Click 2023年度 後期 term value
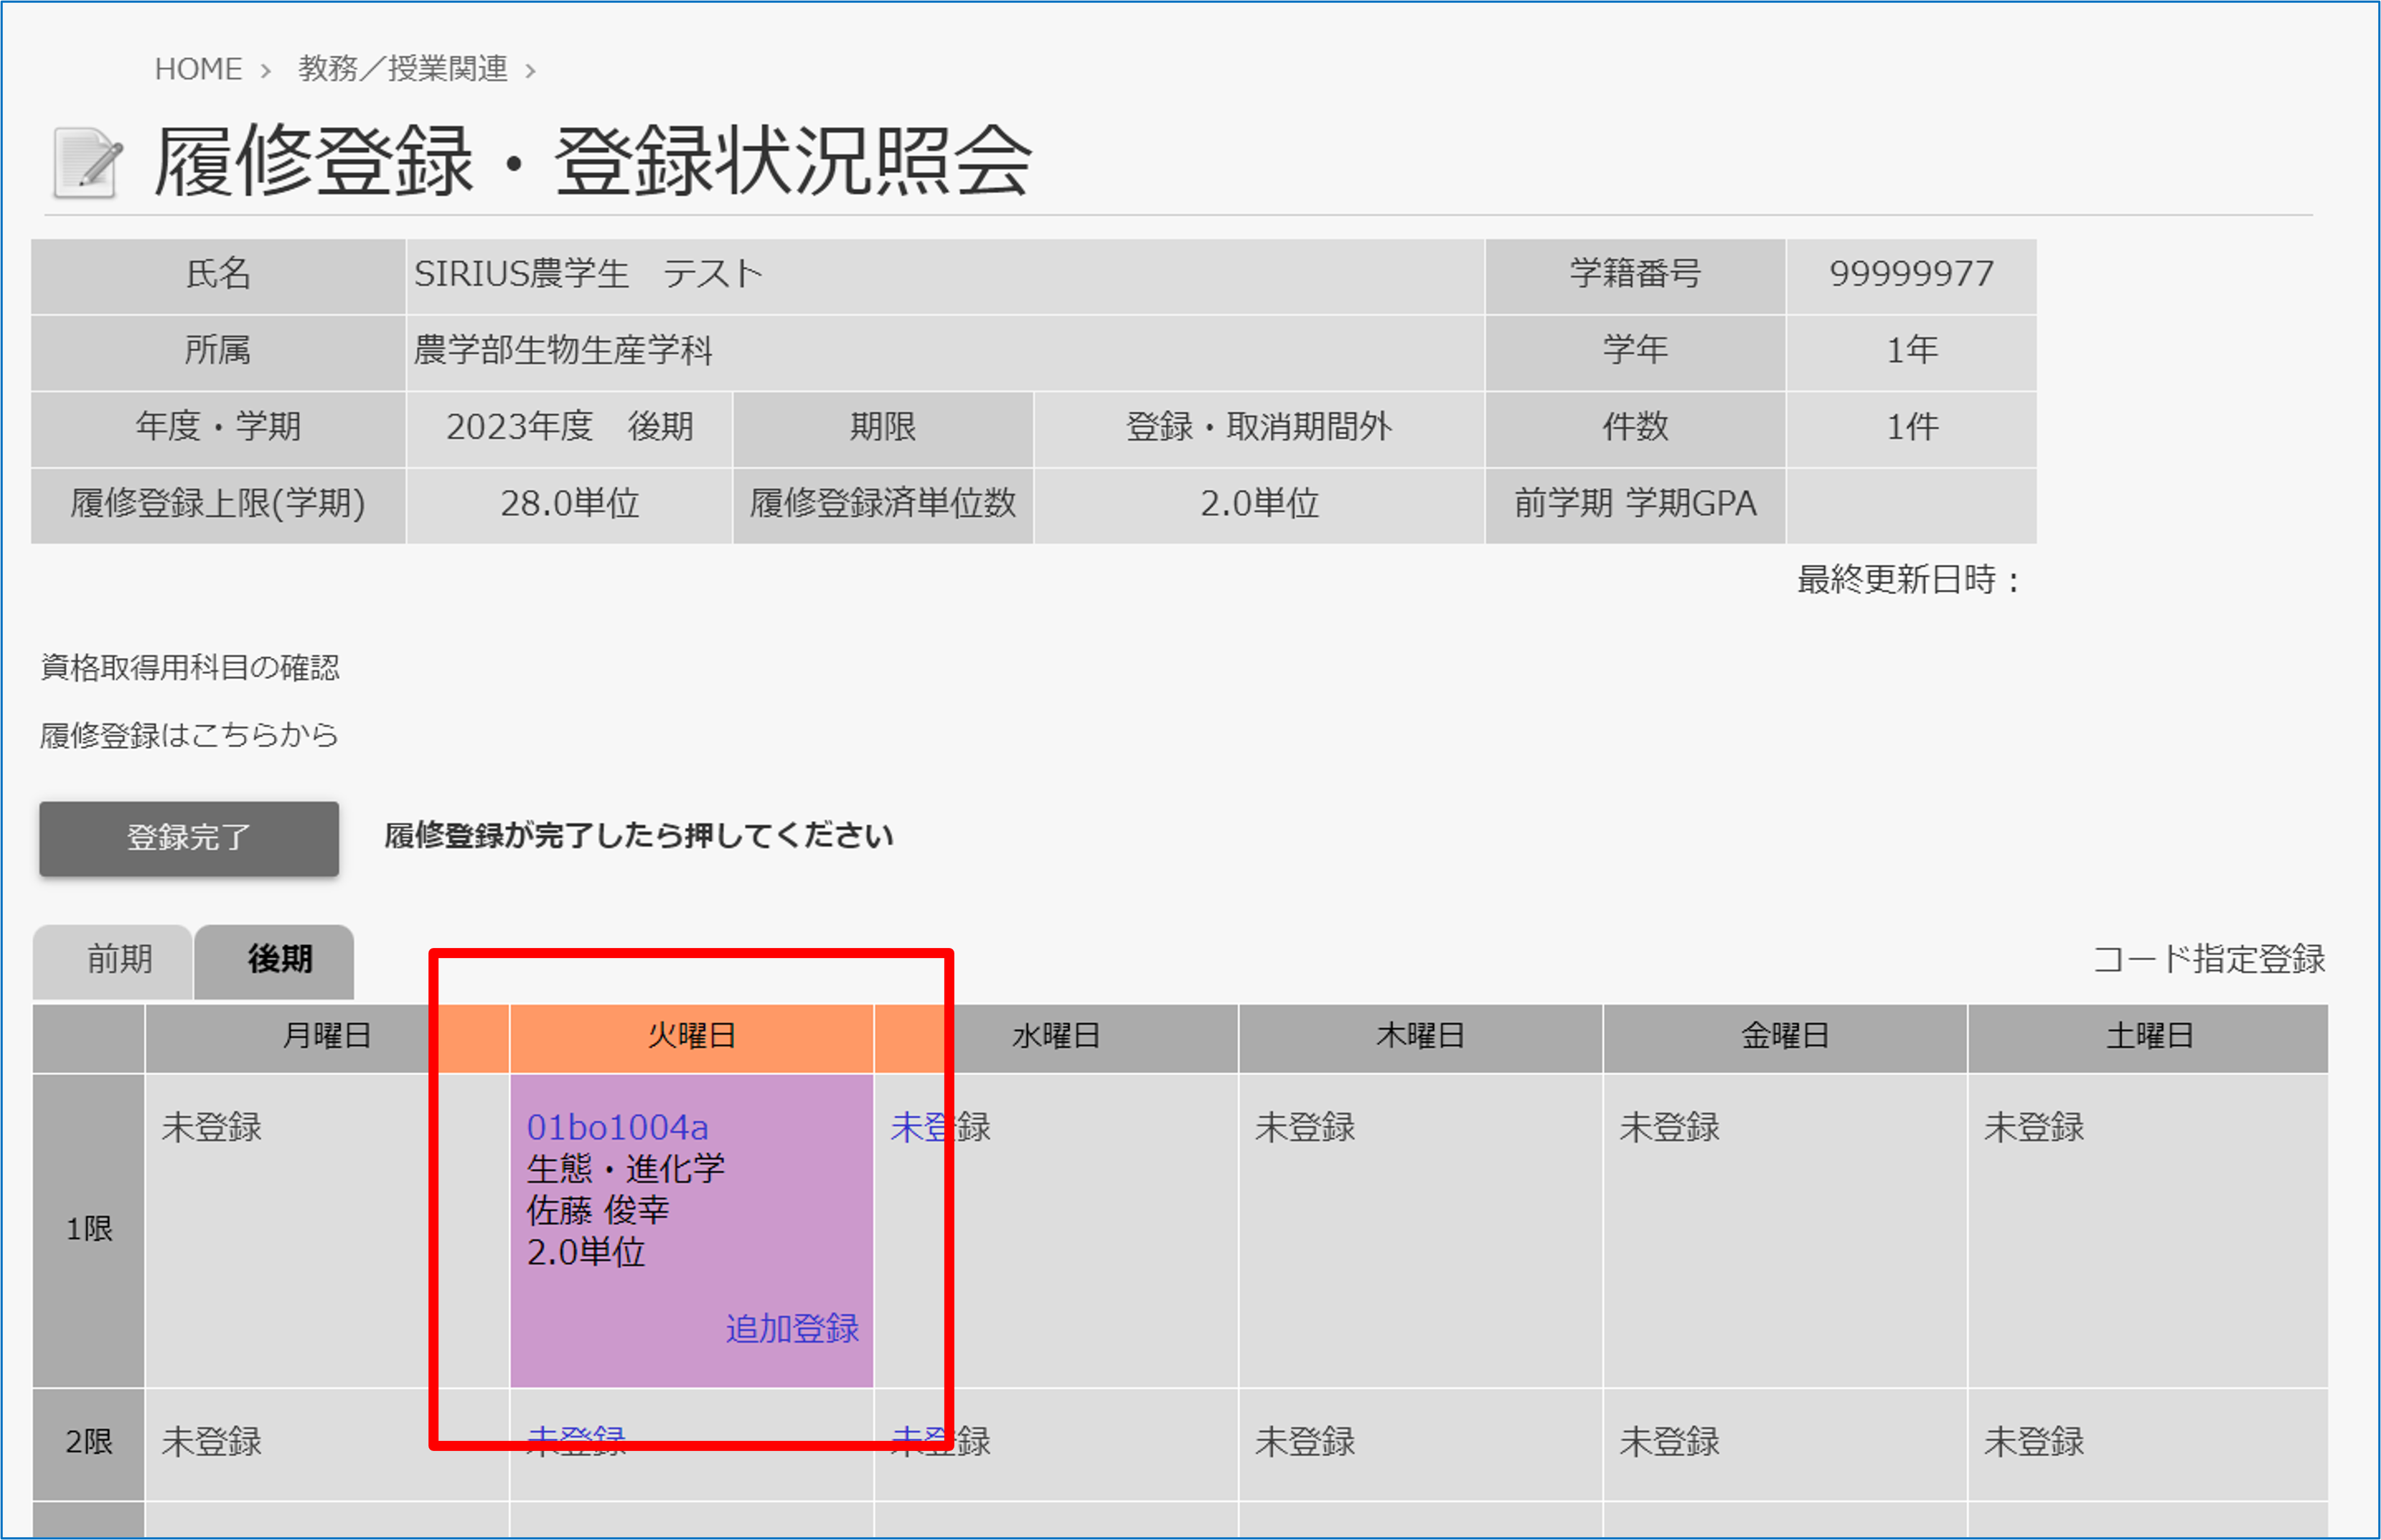Screen dimensions: 2381x1540 point(569,427)
